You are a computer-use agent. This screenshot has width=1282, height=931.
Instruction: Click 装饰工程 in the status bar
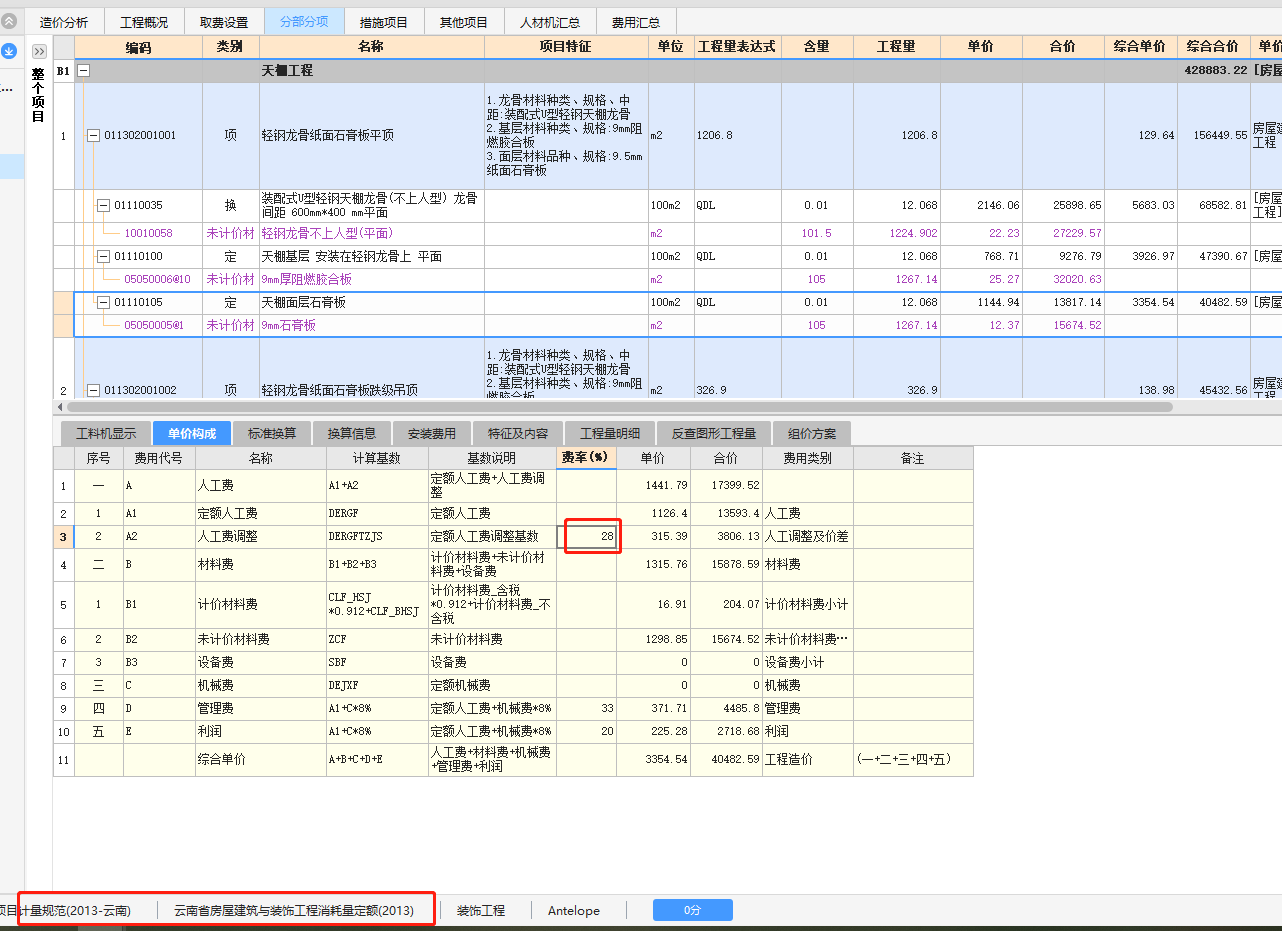[x=481, y=910]
